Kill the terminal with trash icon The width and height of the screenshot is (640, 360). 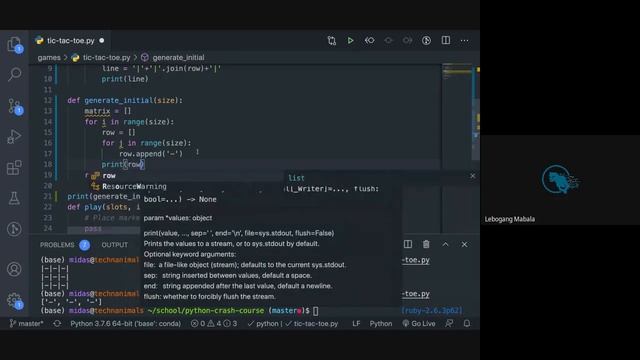click(x=426, y=244)
